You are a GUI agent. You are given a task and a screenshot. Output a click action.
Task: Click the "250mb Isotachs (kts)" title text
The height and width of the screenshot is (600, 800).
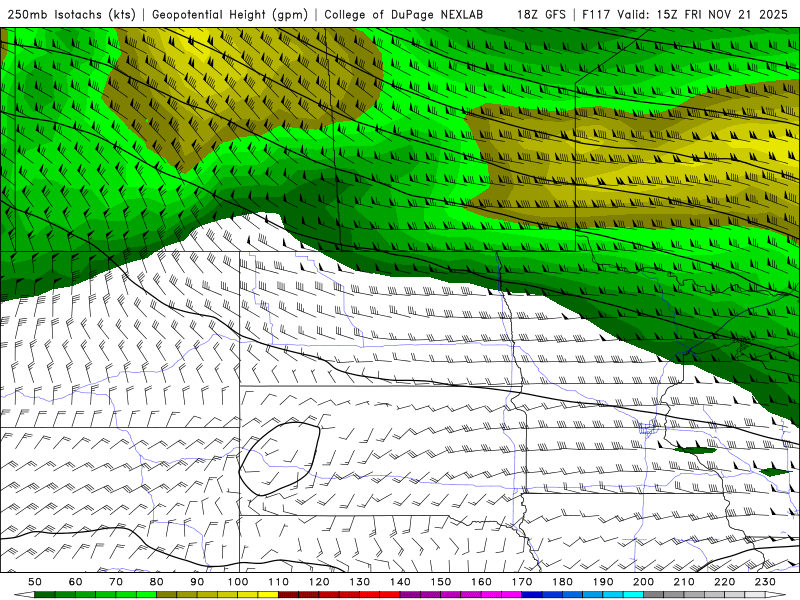(71, 15)
